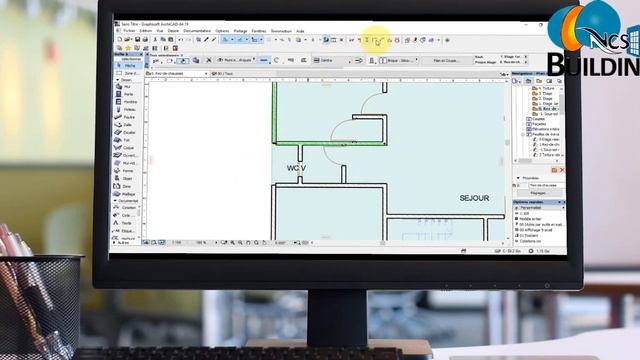Select the curved wall geometry method
The width and height of the screenshot is (640, 360).
point(277,60)
